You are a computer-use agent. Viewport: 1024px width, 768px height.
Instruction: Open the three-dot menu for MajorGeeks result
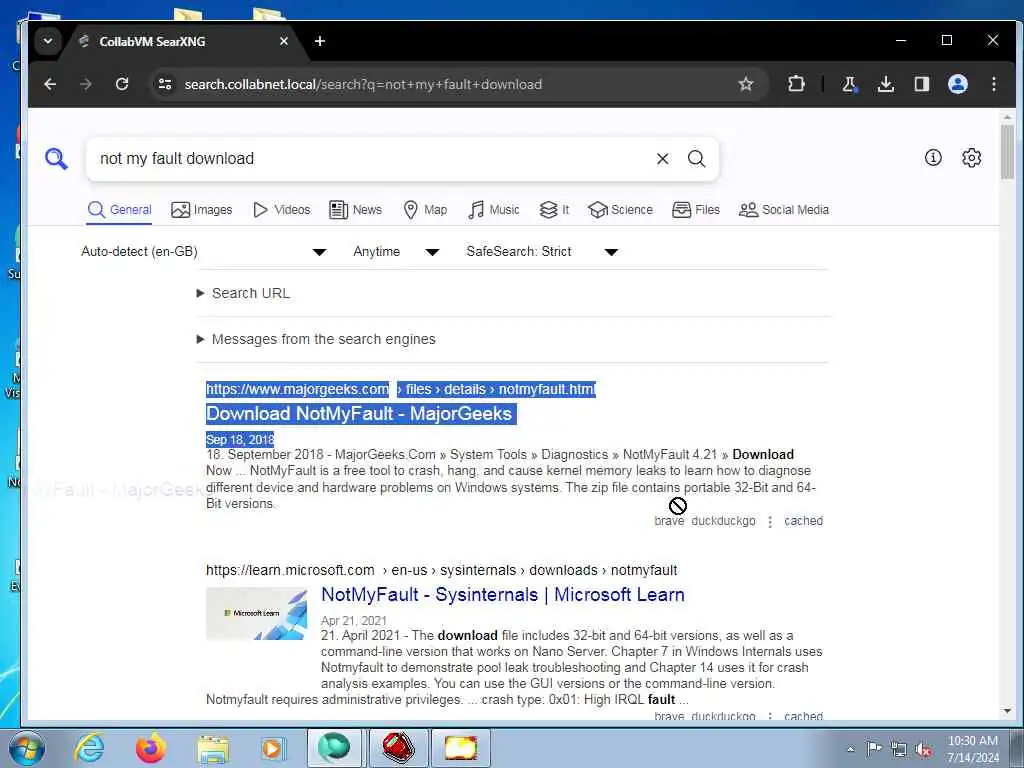tap(770, 522)
